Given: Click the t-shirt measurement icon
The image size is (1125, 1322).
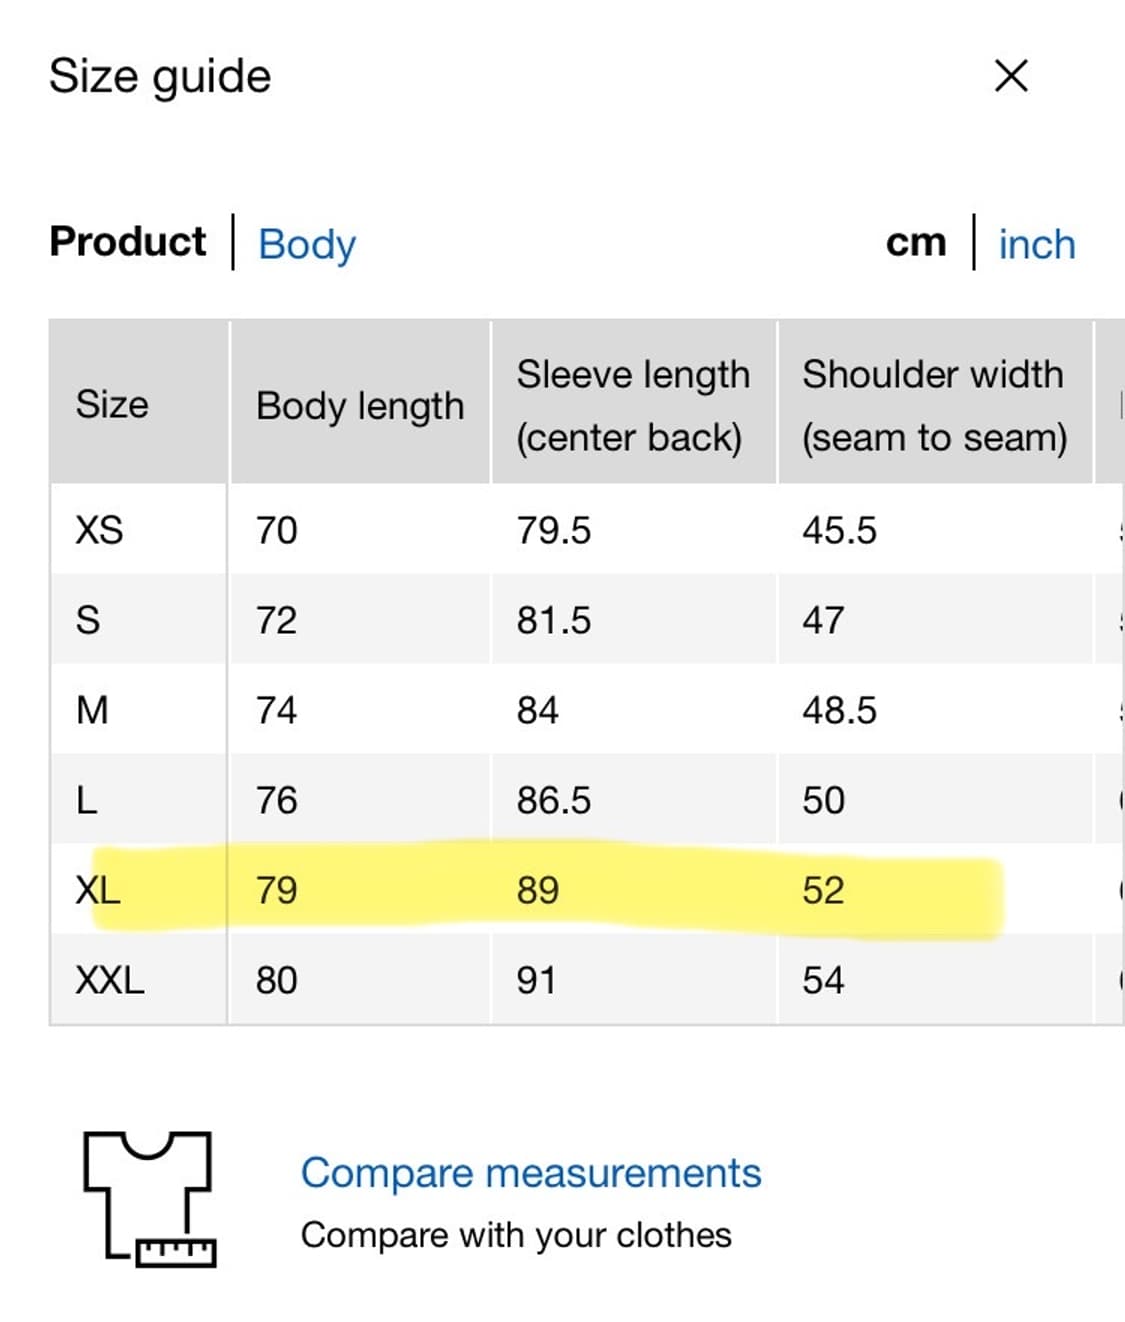Looking at the screenshot, I should [150, 1197].
